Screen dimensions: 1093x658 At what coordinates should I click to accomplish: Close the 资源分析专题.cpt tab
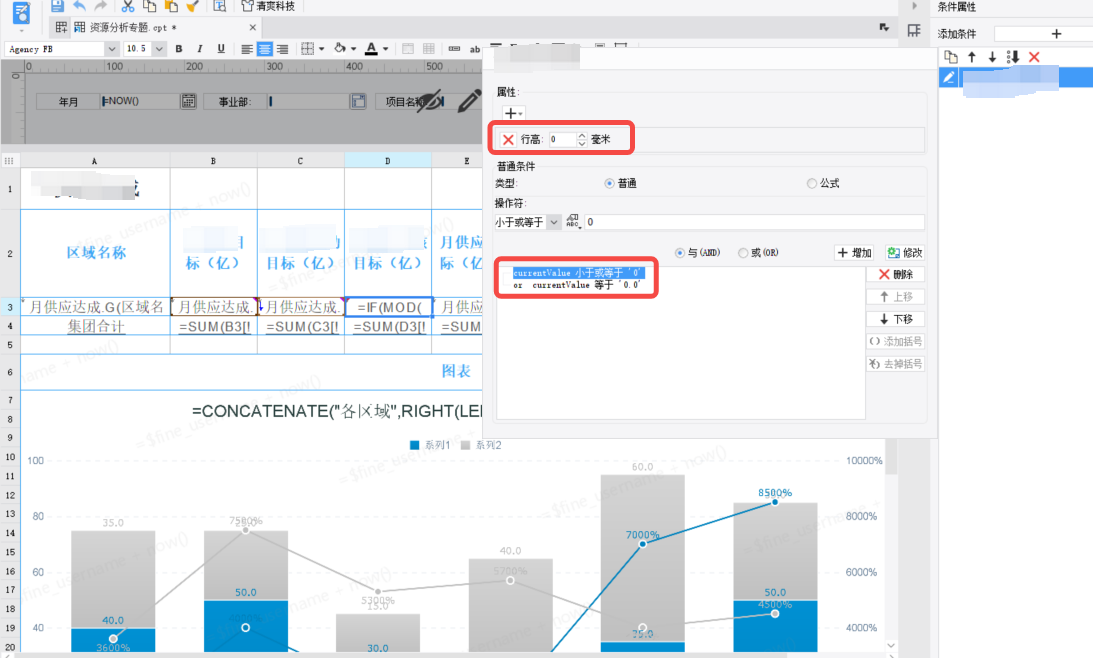point(252,27)
